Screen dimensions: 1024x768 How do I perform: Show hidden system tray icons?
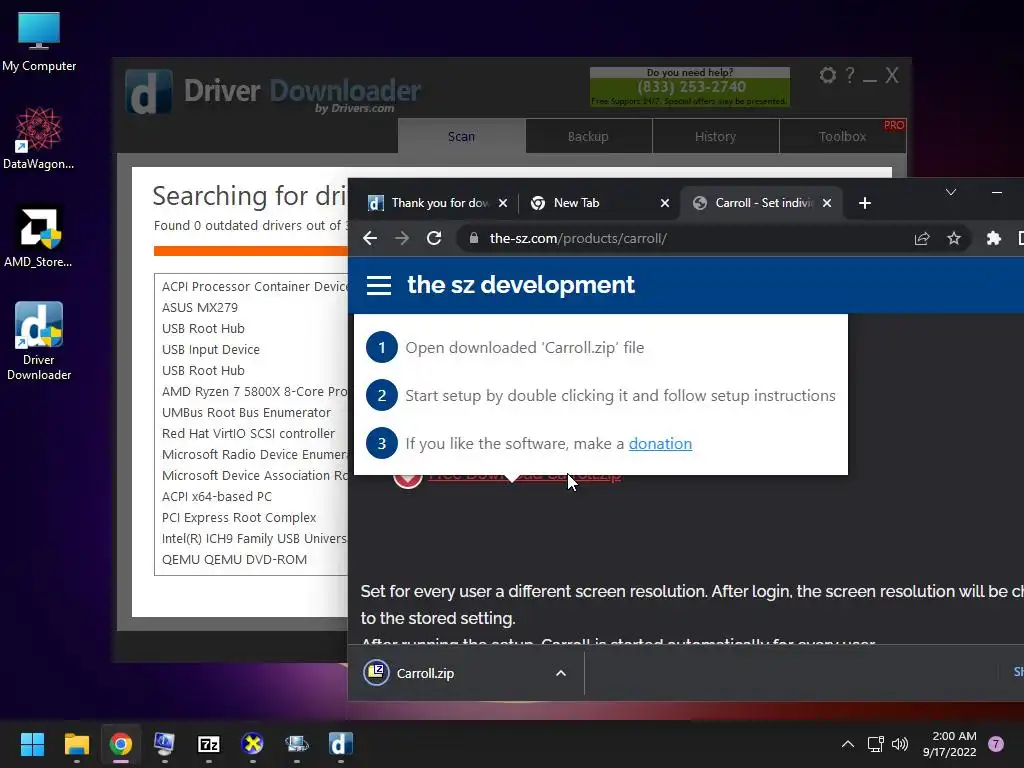(x=848, y=744)
